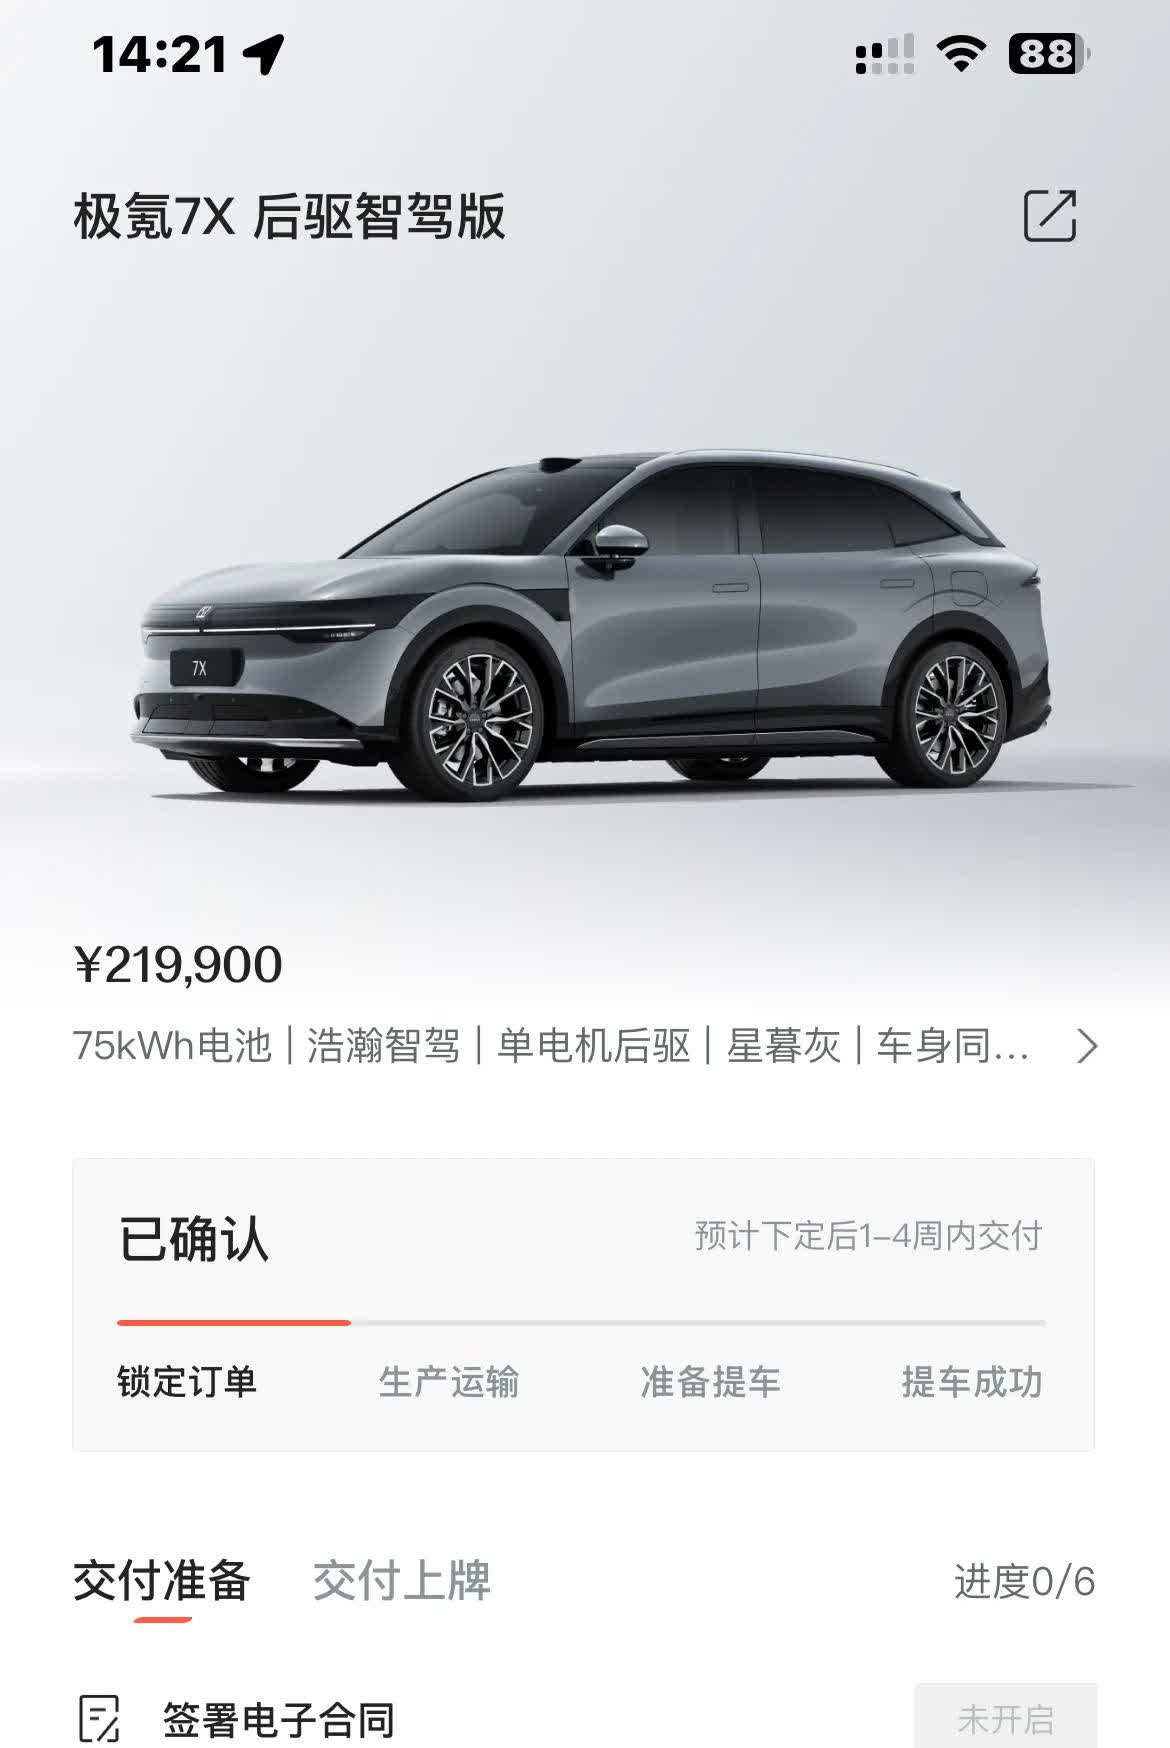Image resolution: width=1170 pixels, height=1748 pixels.
Task: Tap the Wi-Fi icon in status bar
Action: coord(960,53)
